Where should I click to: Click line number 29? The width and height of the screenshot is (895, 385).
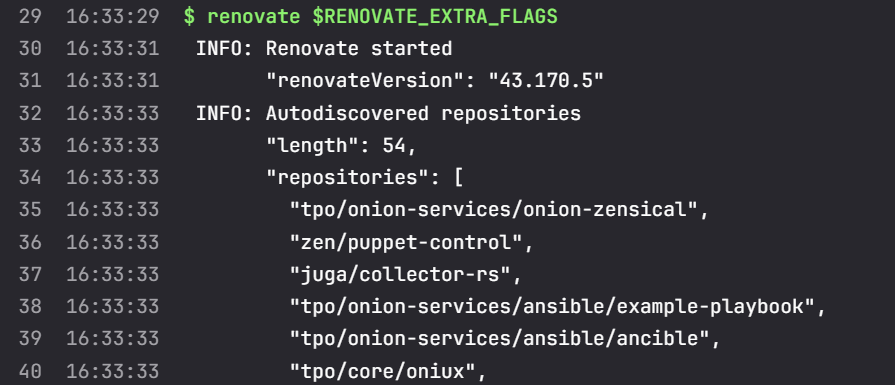30,17
